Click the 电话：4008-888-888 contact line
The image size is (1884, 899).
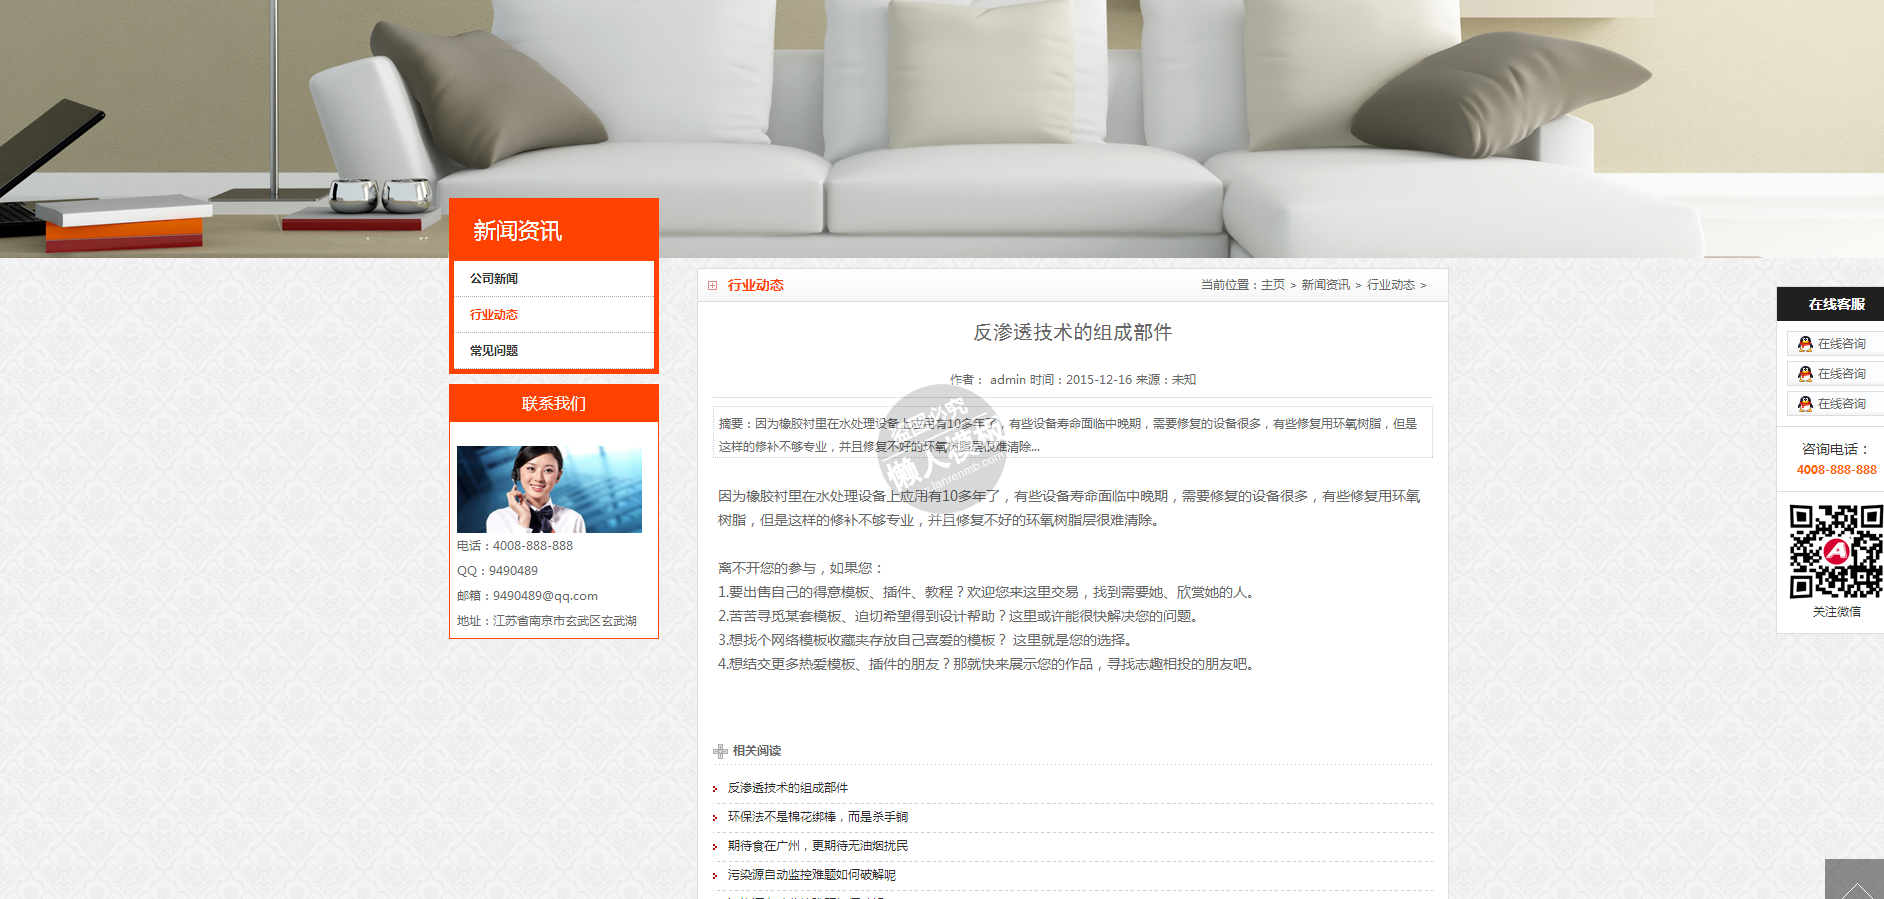click(x=515, y=546)
